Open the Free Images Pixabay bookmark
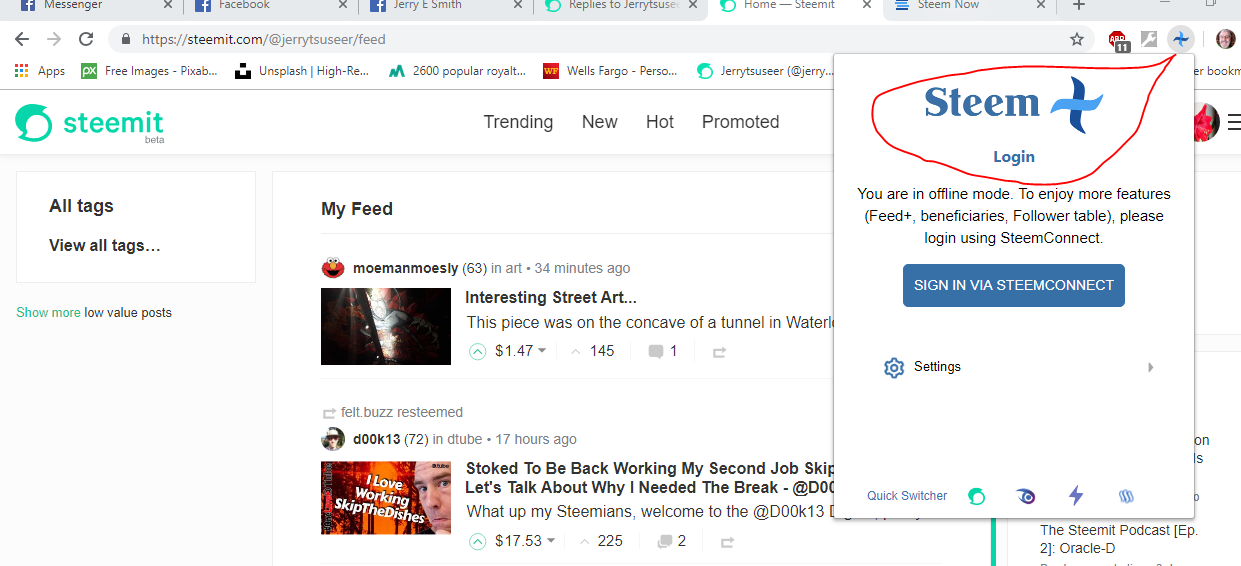This screenshot has height=566, width=1241. point(149,71)
